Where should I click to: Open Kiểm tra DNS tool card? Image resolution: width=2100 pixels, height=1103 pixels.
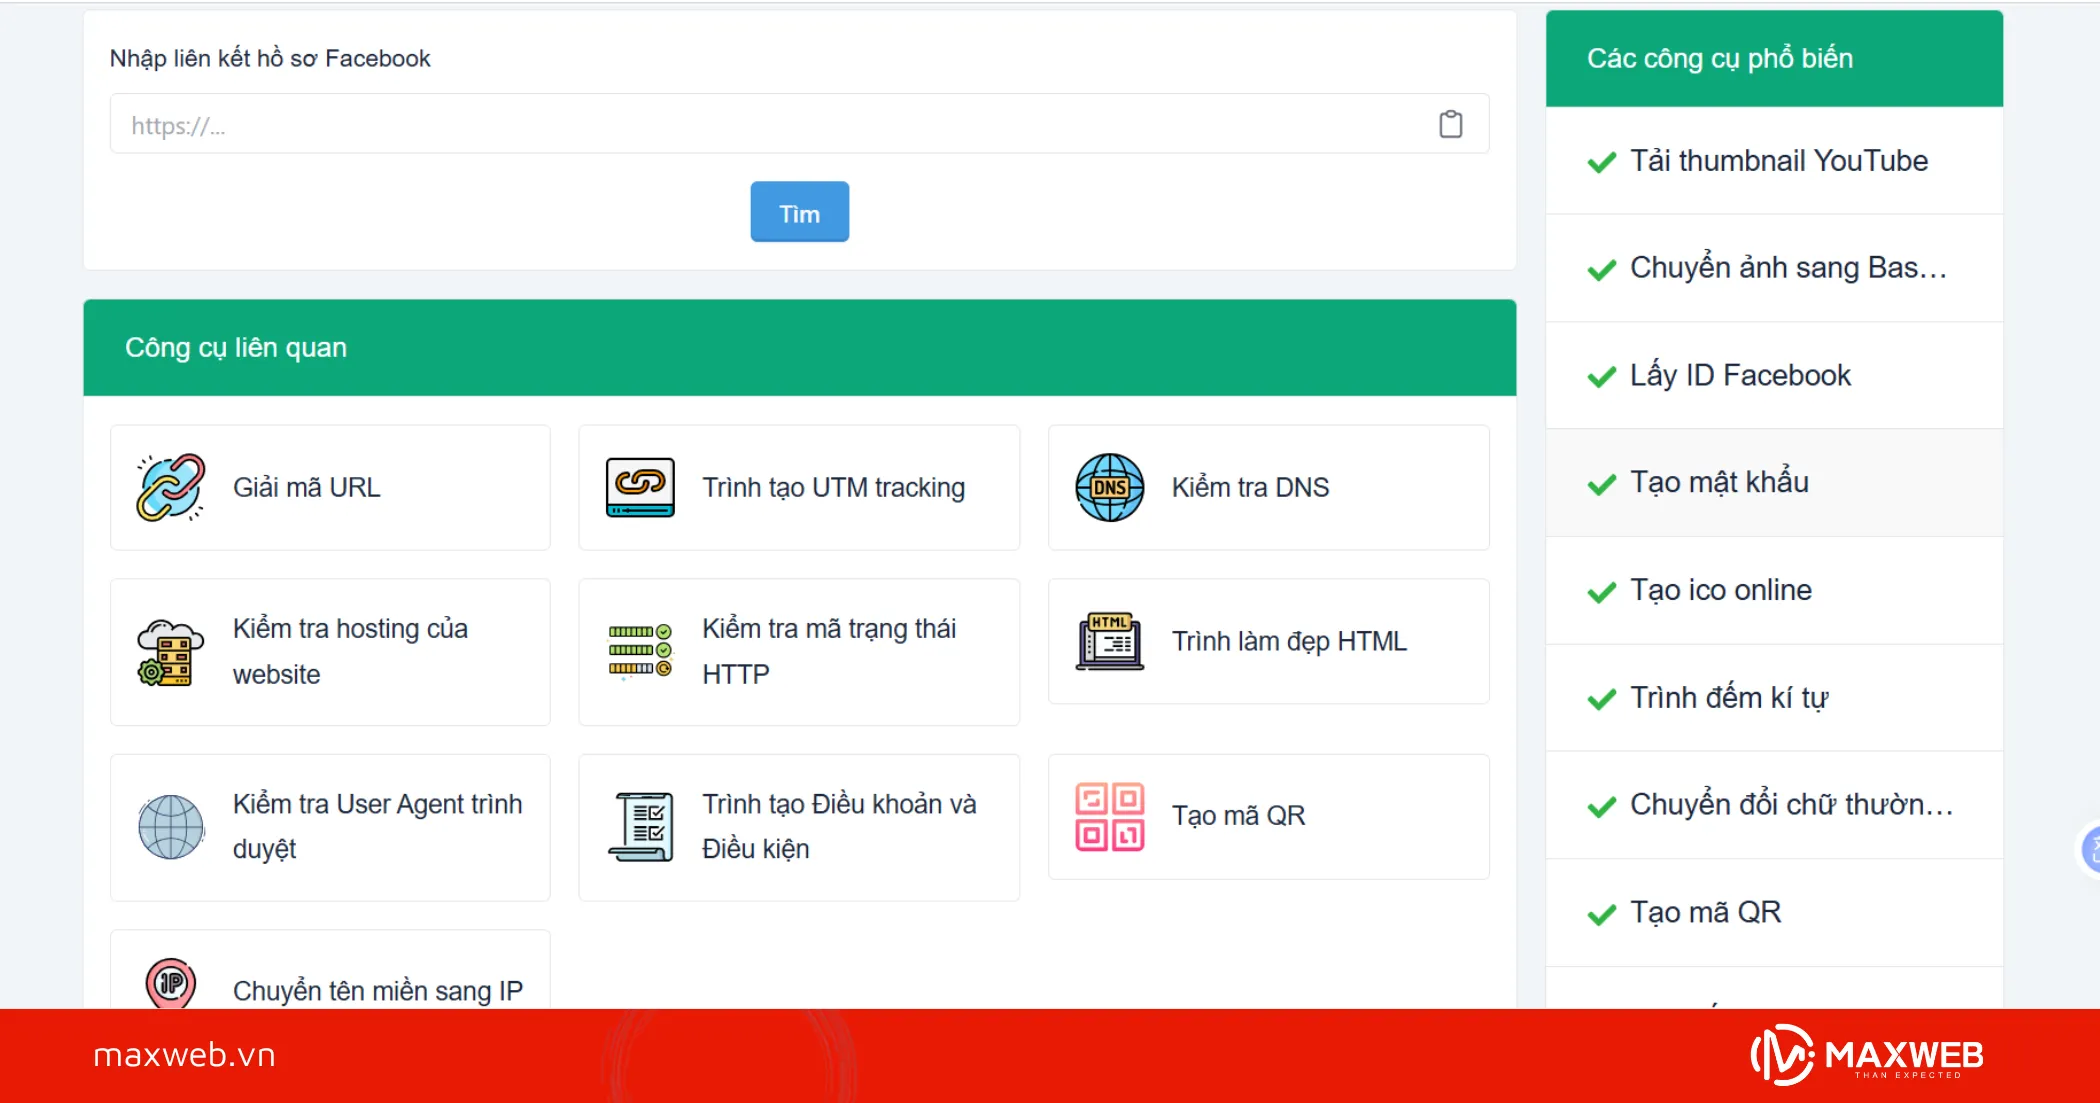[x=1268, y=487]
